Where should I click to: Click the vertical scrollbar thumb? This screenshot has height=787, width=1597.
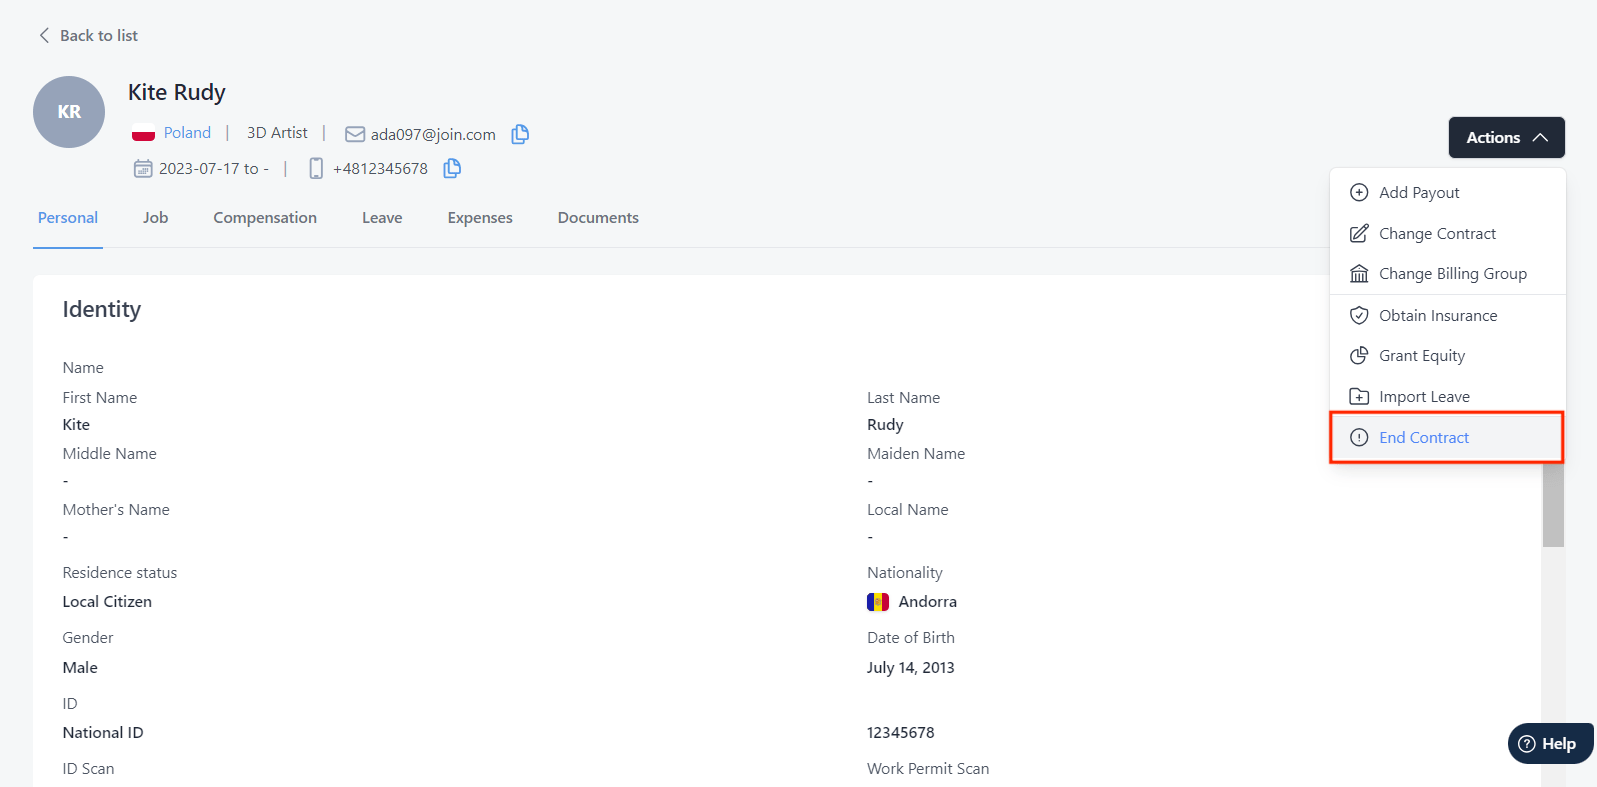[1553, 505]
